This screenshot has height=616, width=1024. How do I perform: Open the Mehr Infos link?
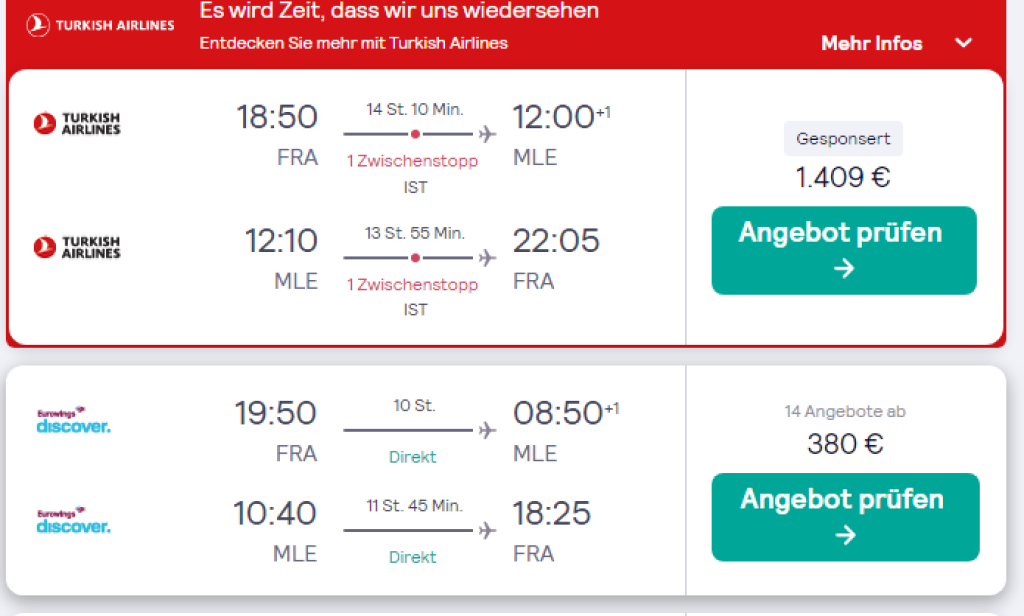pyautogui.click(x=871, y=43)
